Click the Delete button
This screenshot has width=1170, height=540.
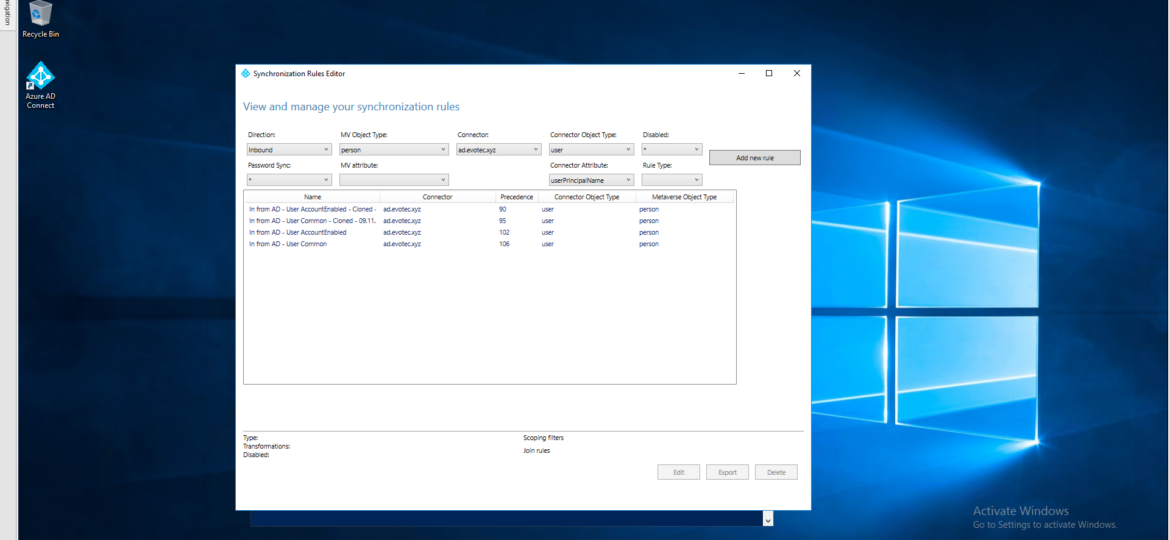click(776, 472)
